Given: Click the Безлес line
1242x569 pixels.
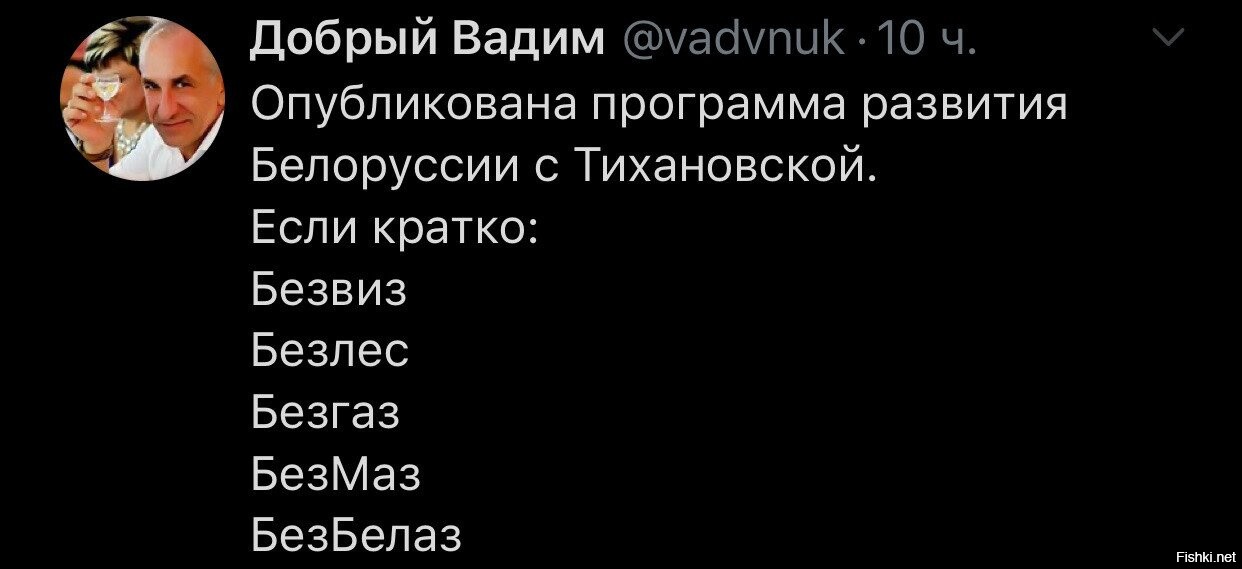Looking at the screenshot, I should (x=329, y=350).
